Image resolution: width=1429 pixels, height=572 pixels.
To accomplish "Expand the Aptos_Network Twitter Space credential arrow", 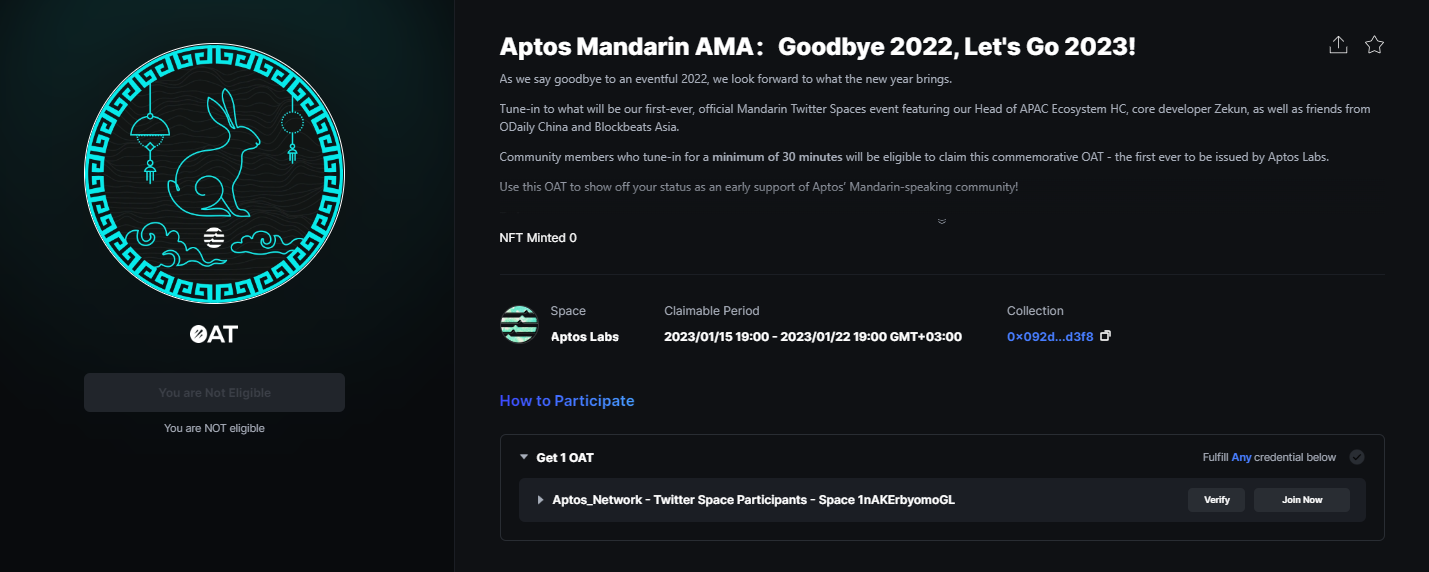I will click(x=541, y=500).
